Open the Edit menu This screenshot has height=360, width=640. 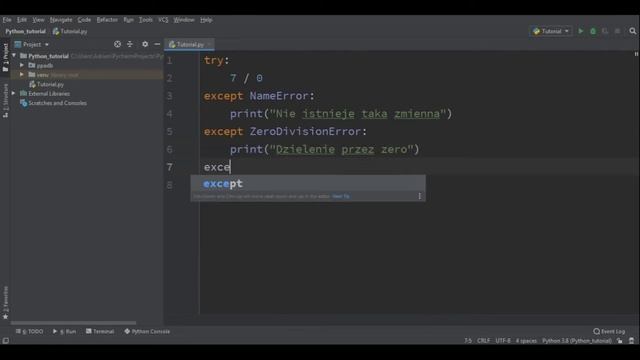22,20
